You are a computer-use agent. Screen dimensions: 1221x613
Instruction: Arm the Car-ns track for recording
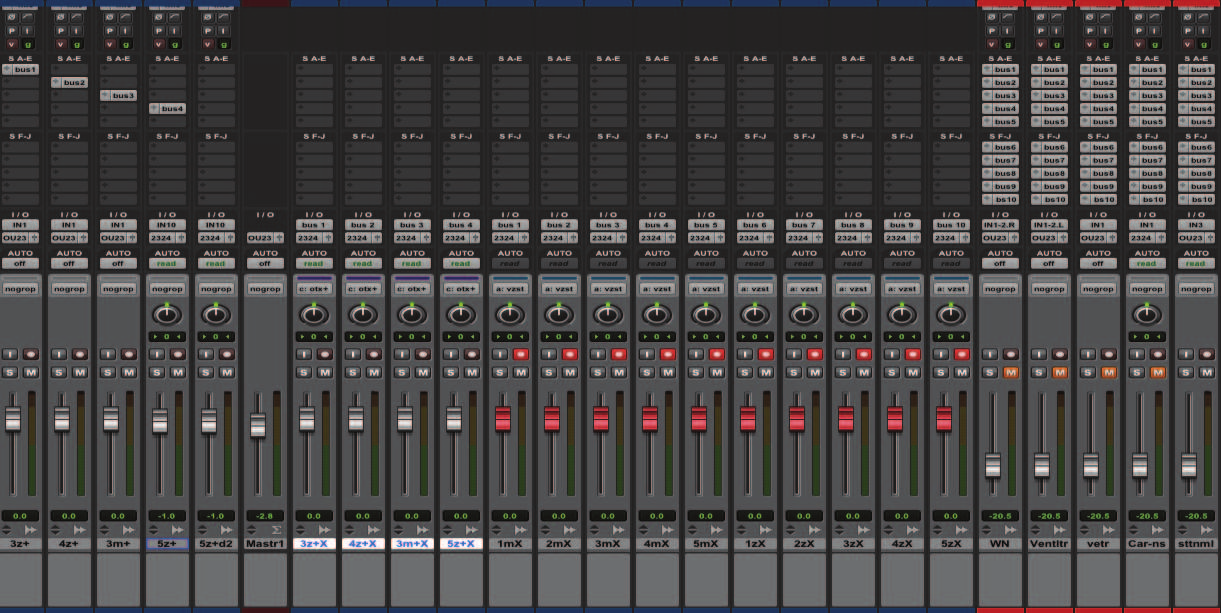1157,354
